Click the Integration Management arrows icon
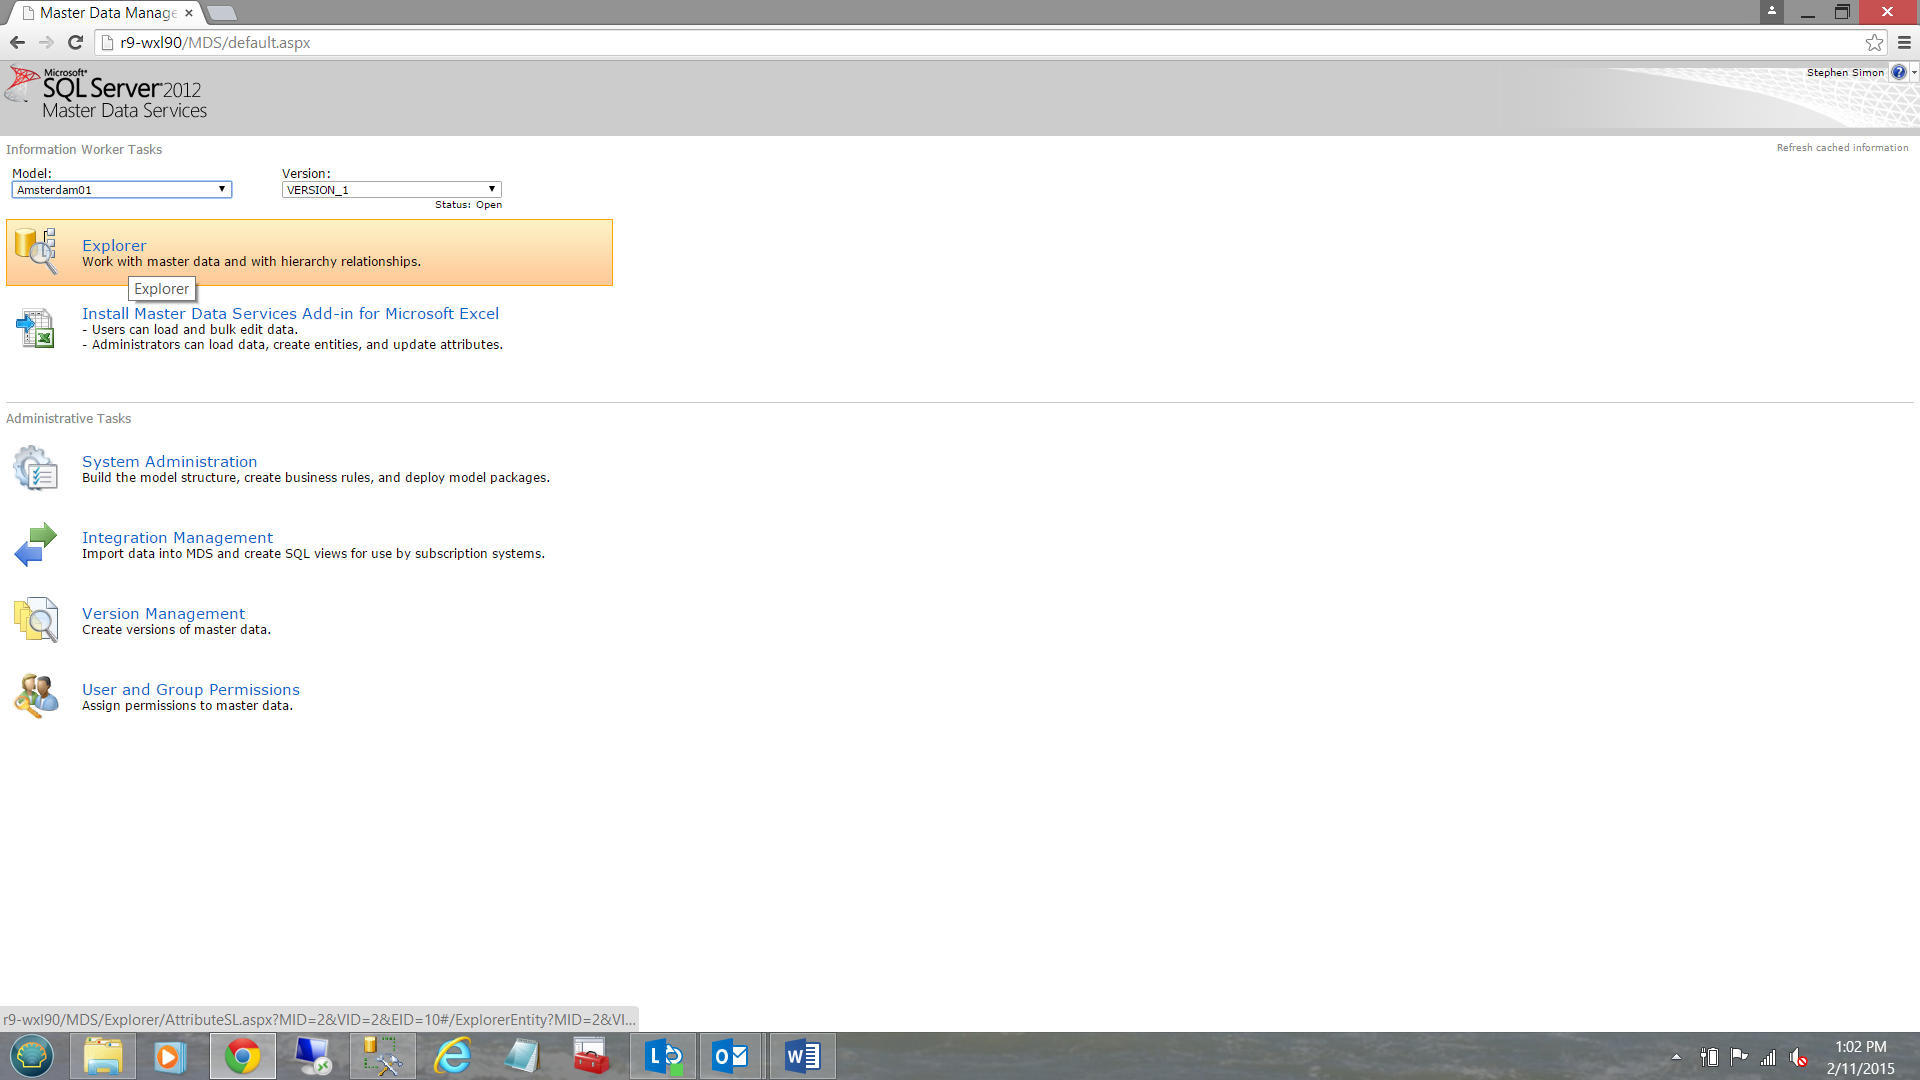The image size is (1920, 1080). [36, 545]
